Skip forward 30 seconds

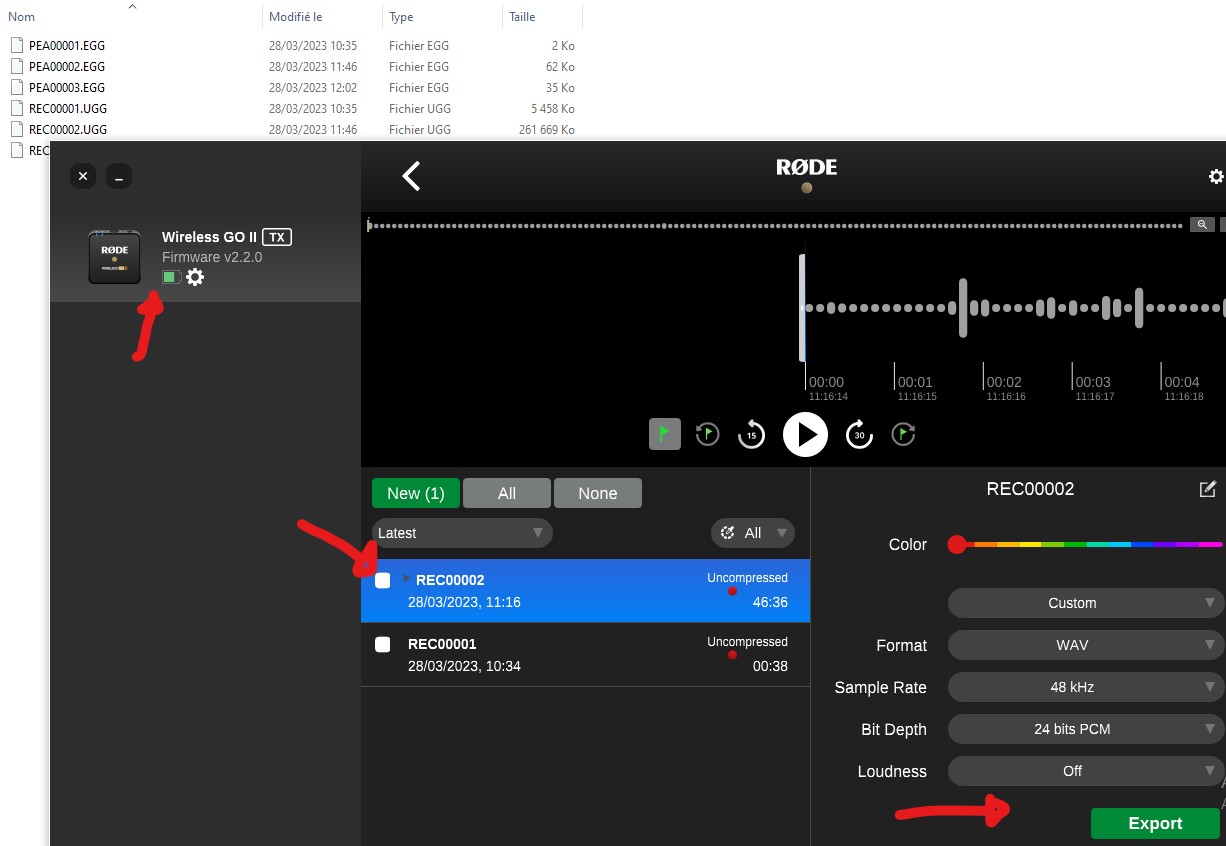coord(859,434)
